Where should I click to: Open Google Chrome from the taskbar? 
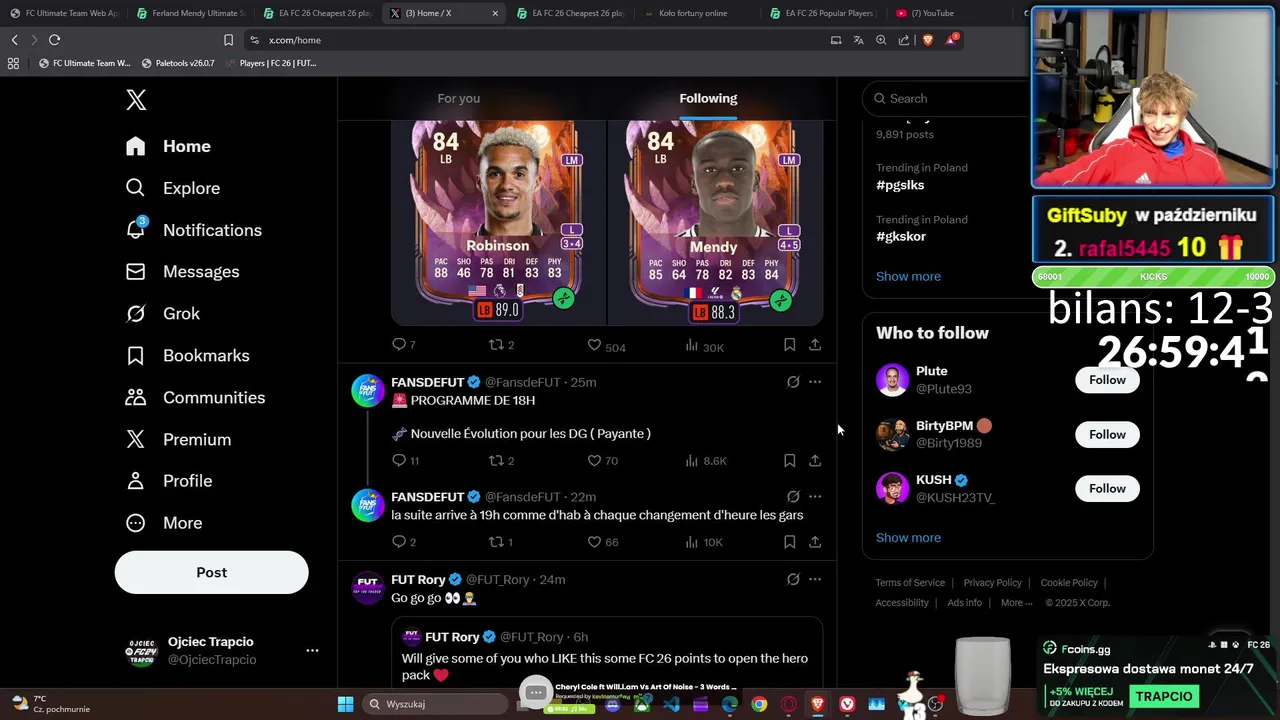(759, 704)
